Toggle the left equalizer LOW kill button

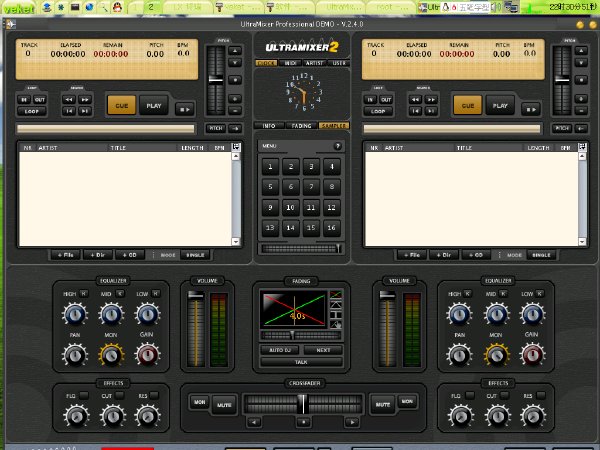pyautogui.click(x=156, y=293)
